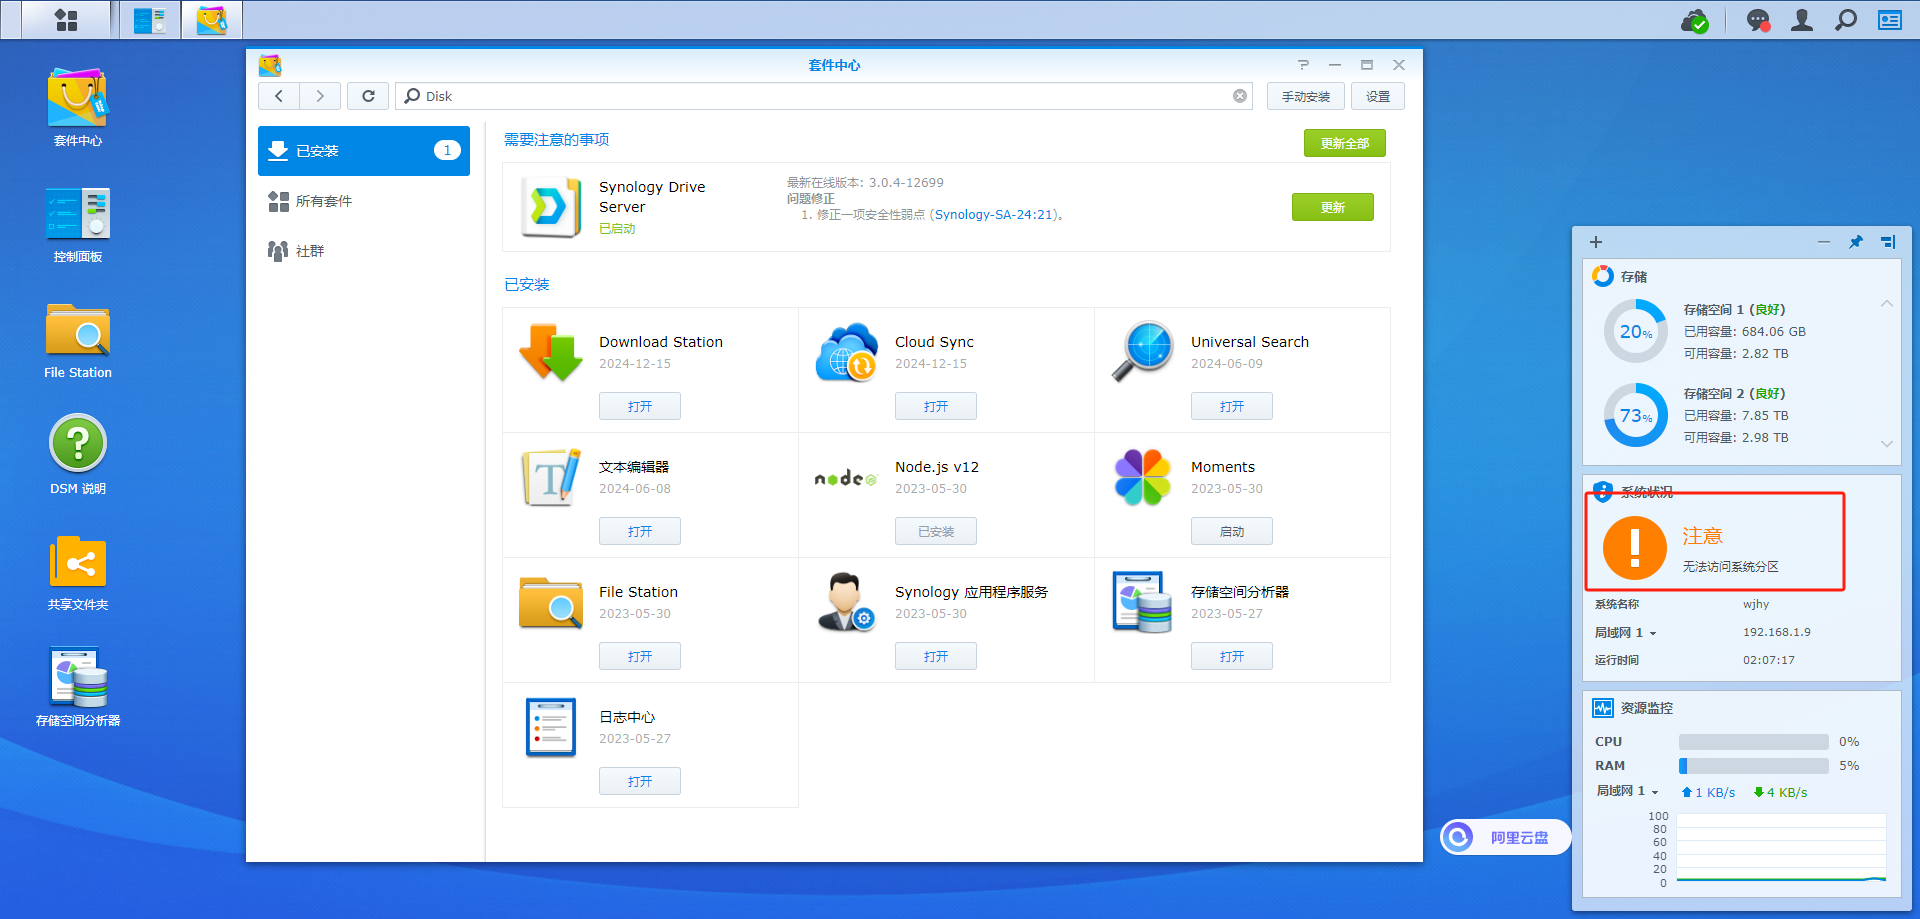The image size is (1920, 919).
Task: Click 打开 under Download Station
Action: click(640, 406)
